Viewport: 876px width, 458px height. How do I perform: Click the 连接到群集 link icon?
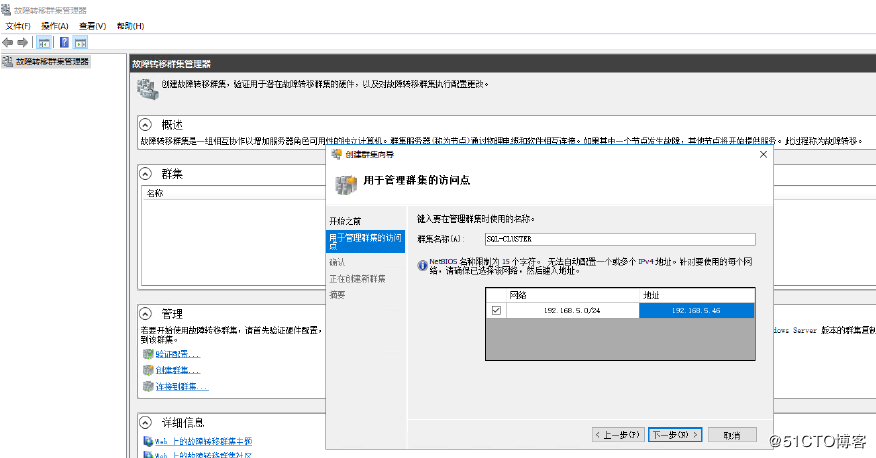(x=148, y=387)
